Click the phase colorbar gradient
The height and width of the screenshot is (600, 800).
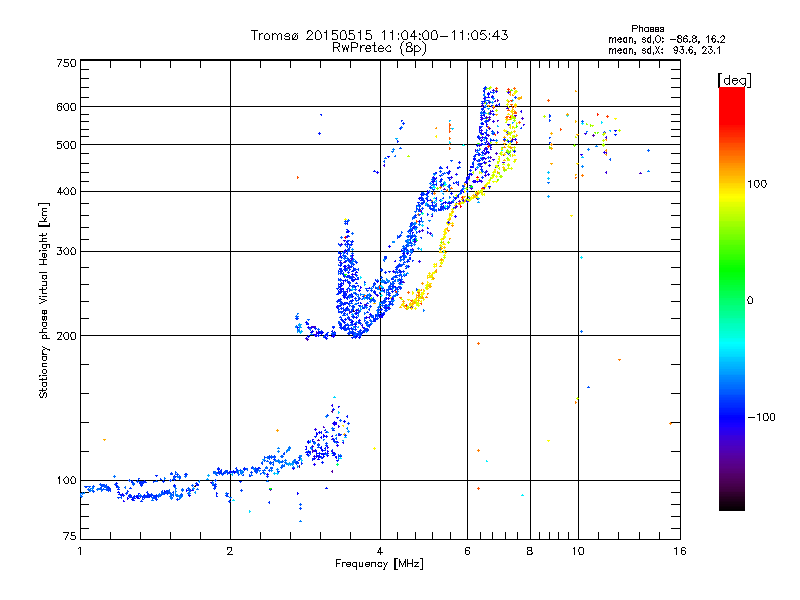click(732, 298)
